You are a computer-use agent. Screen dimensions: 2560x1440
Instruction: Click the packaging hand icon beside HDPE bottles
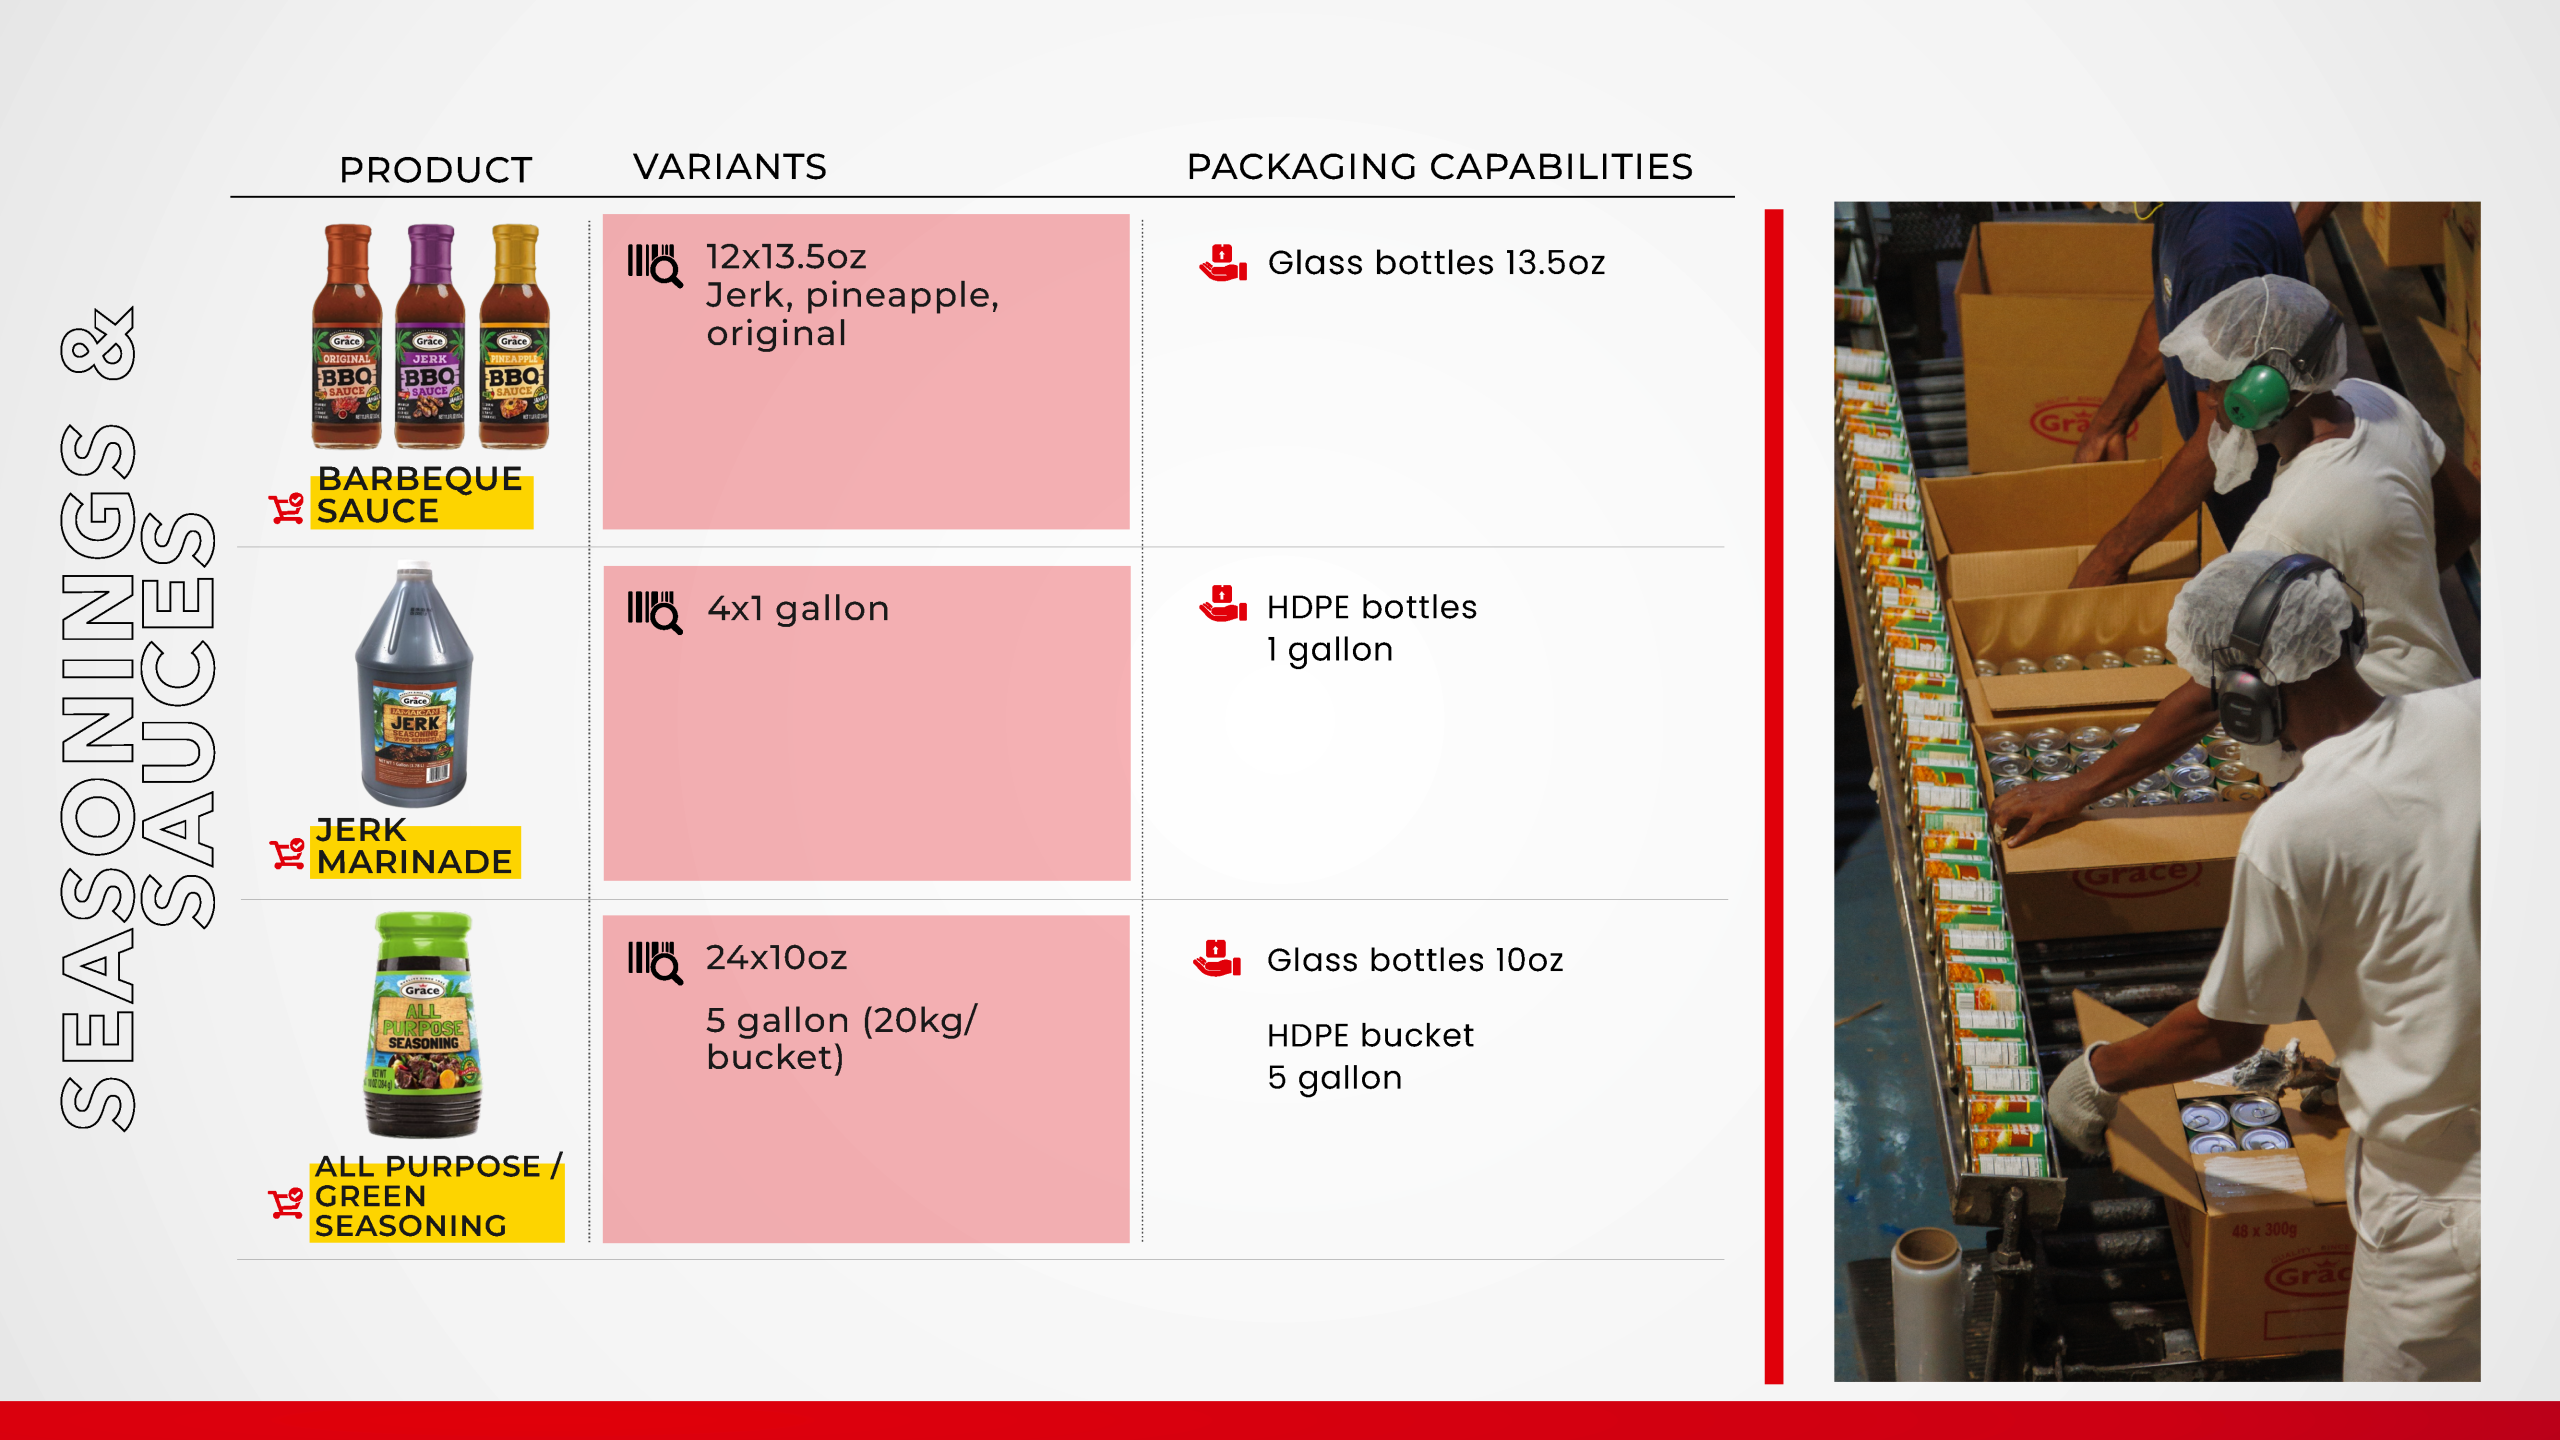pyautogui.click(x=1222, y=603)
